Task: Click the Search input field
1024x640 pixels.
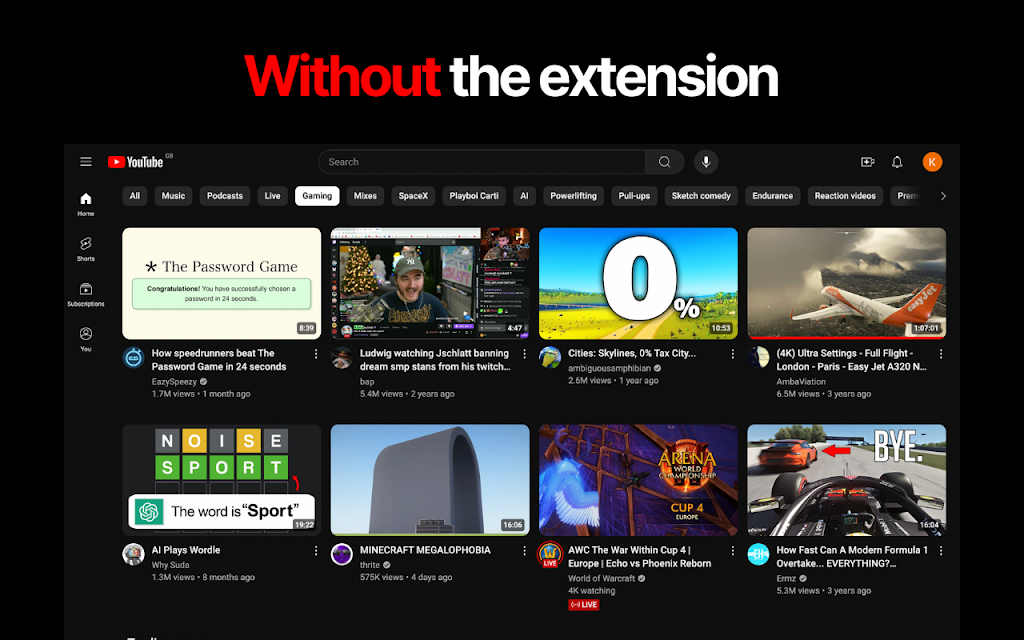Action: pyautogui.click(x=482, y=162)
